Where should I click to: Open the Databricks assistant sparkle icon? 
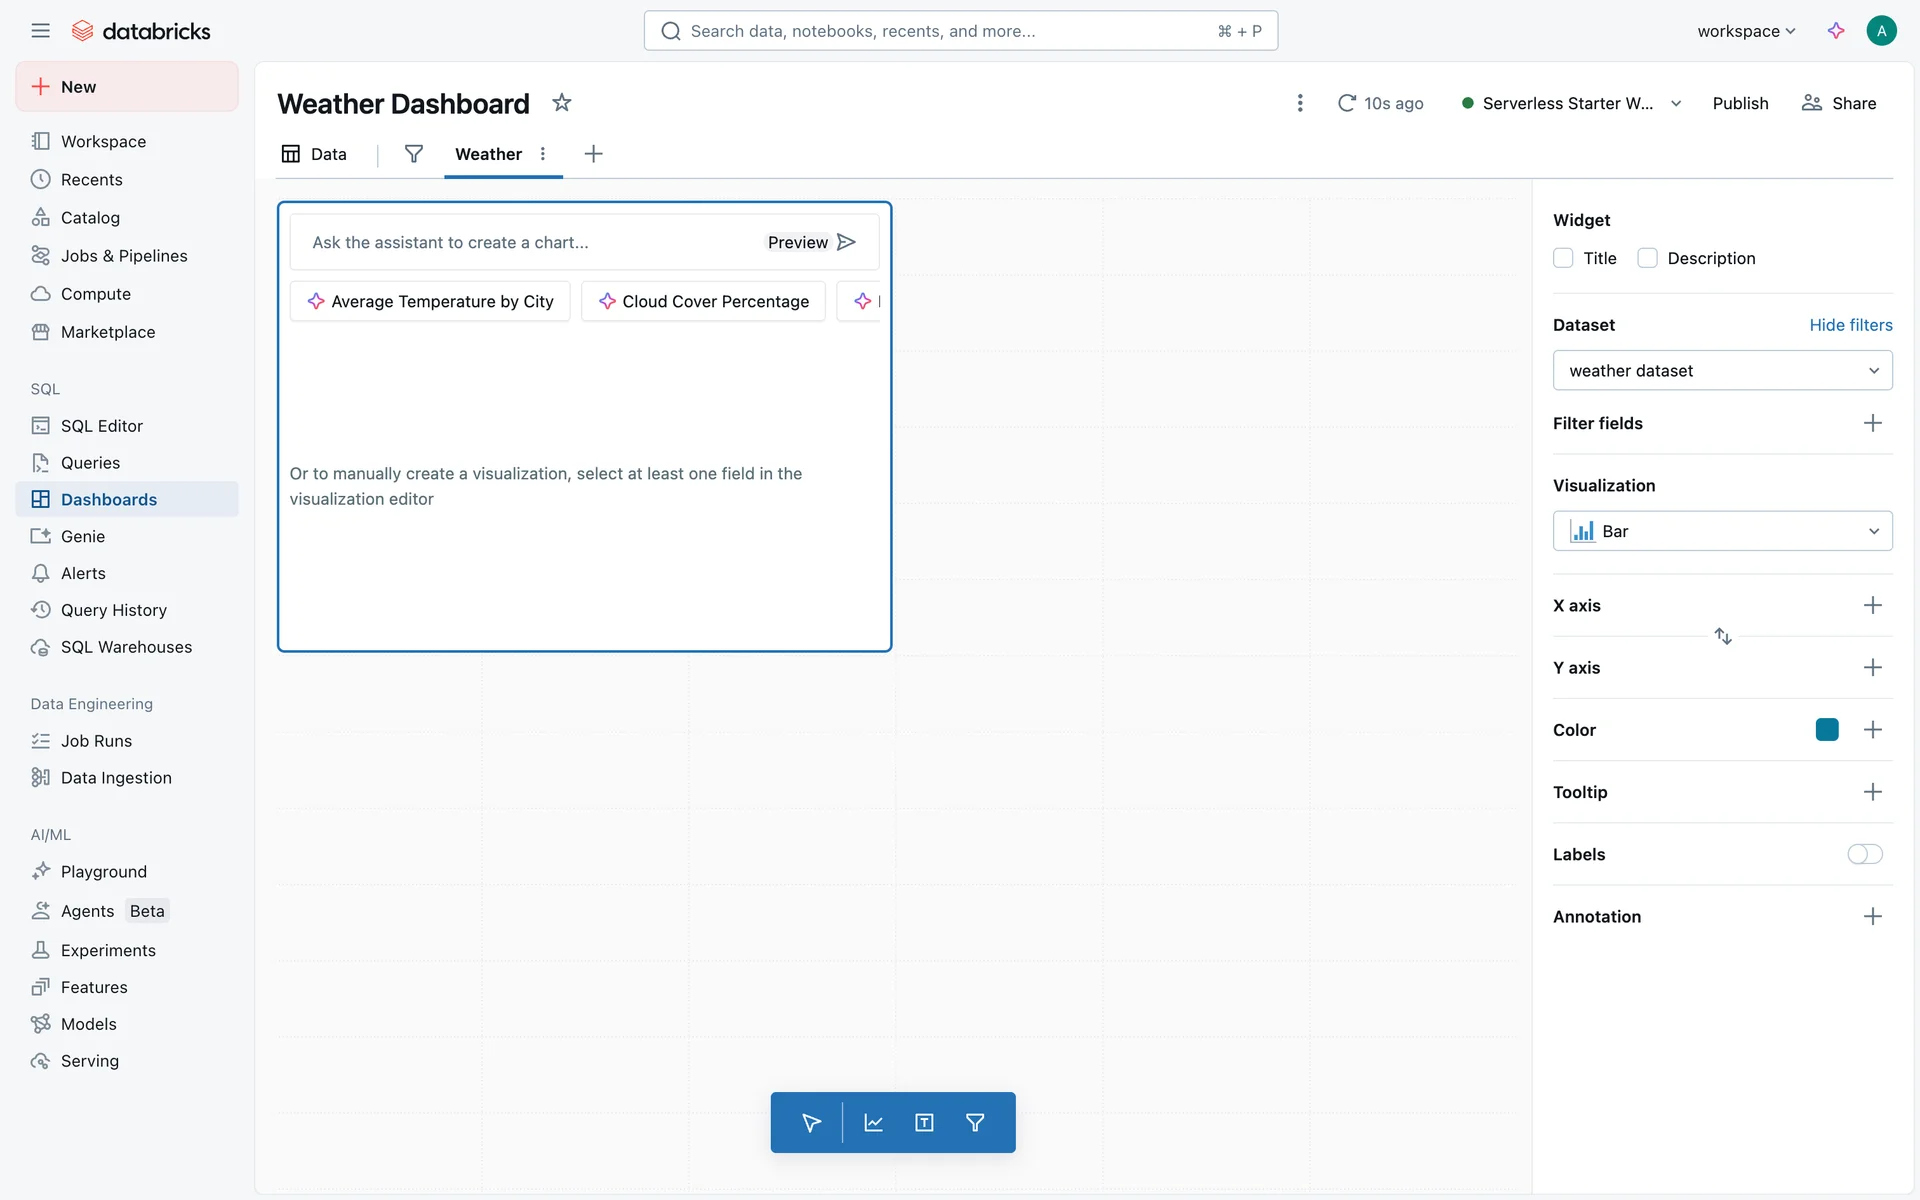[x=1836, y=31]
